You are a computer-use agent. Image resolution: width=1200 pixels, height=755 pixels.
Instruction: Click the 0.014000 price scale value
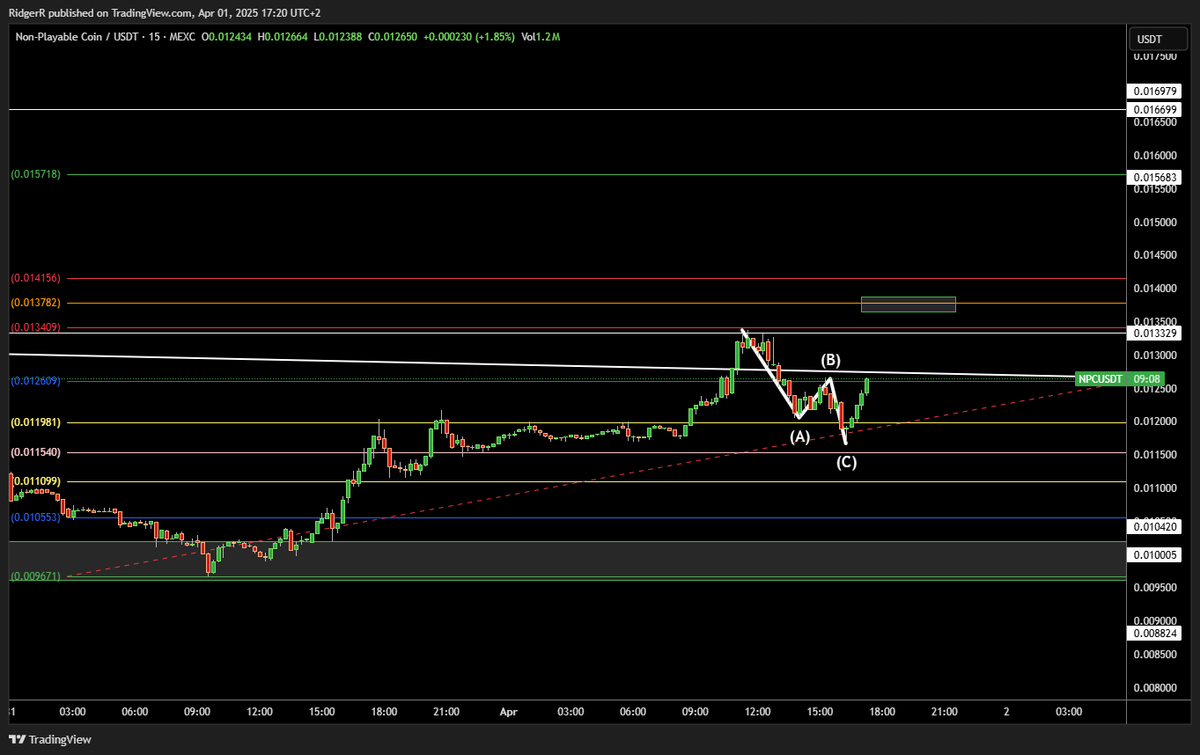coord(1153,289)
